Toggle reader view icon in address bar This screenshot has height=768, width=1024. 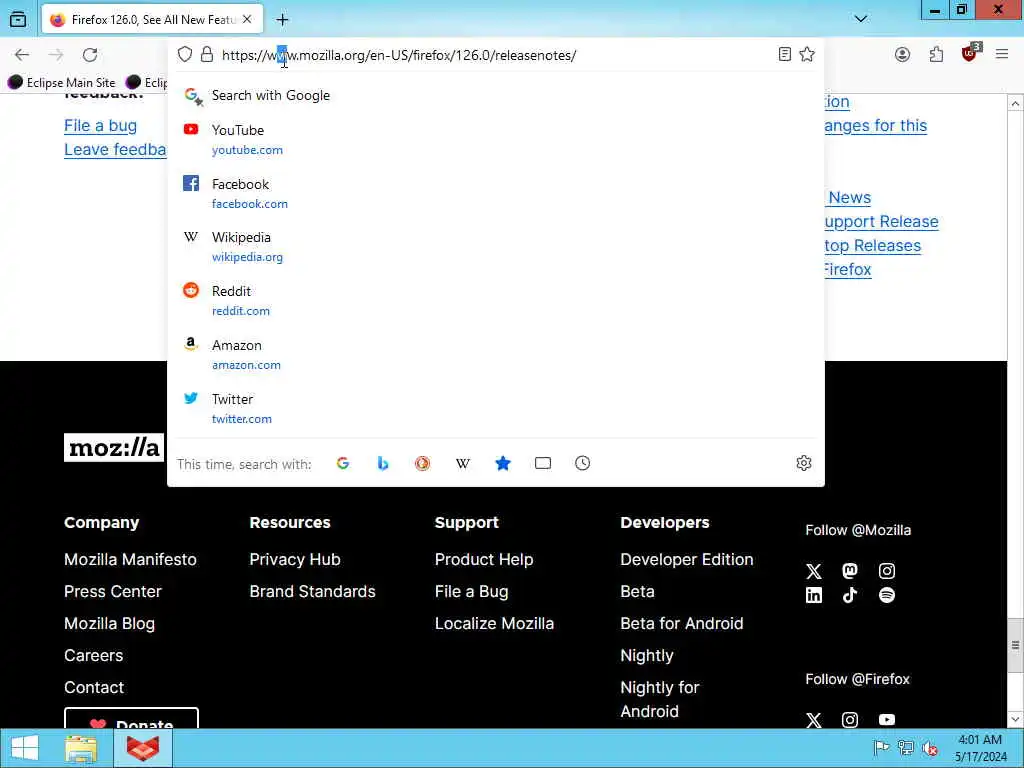pos(784,54)
